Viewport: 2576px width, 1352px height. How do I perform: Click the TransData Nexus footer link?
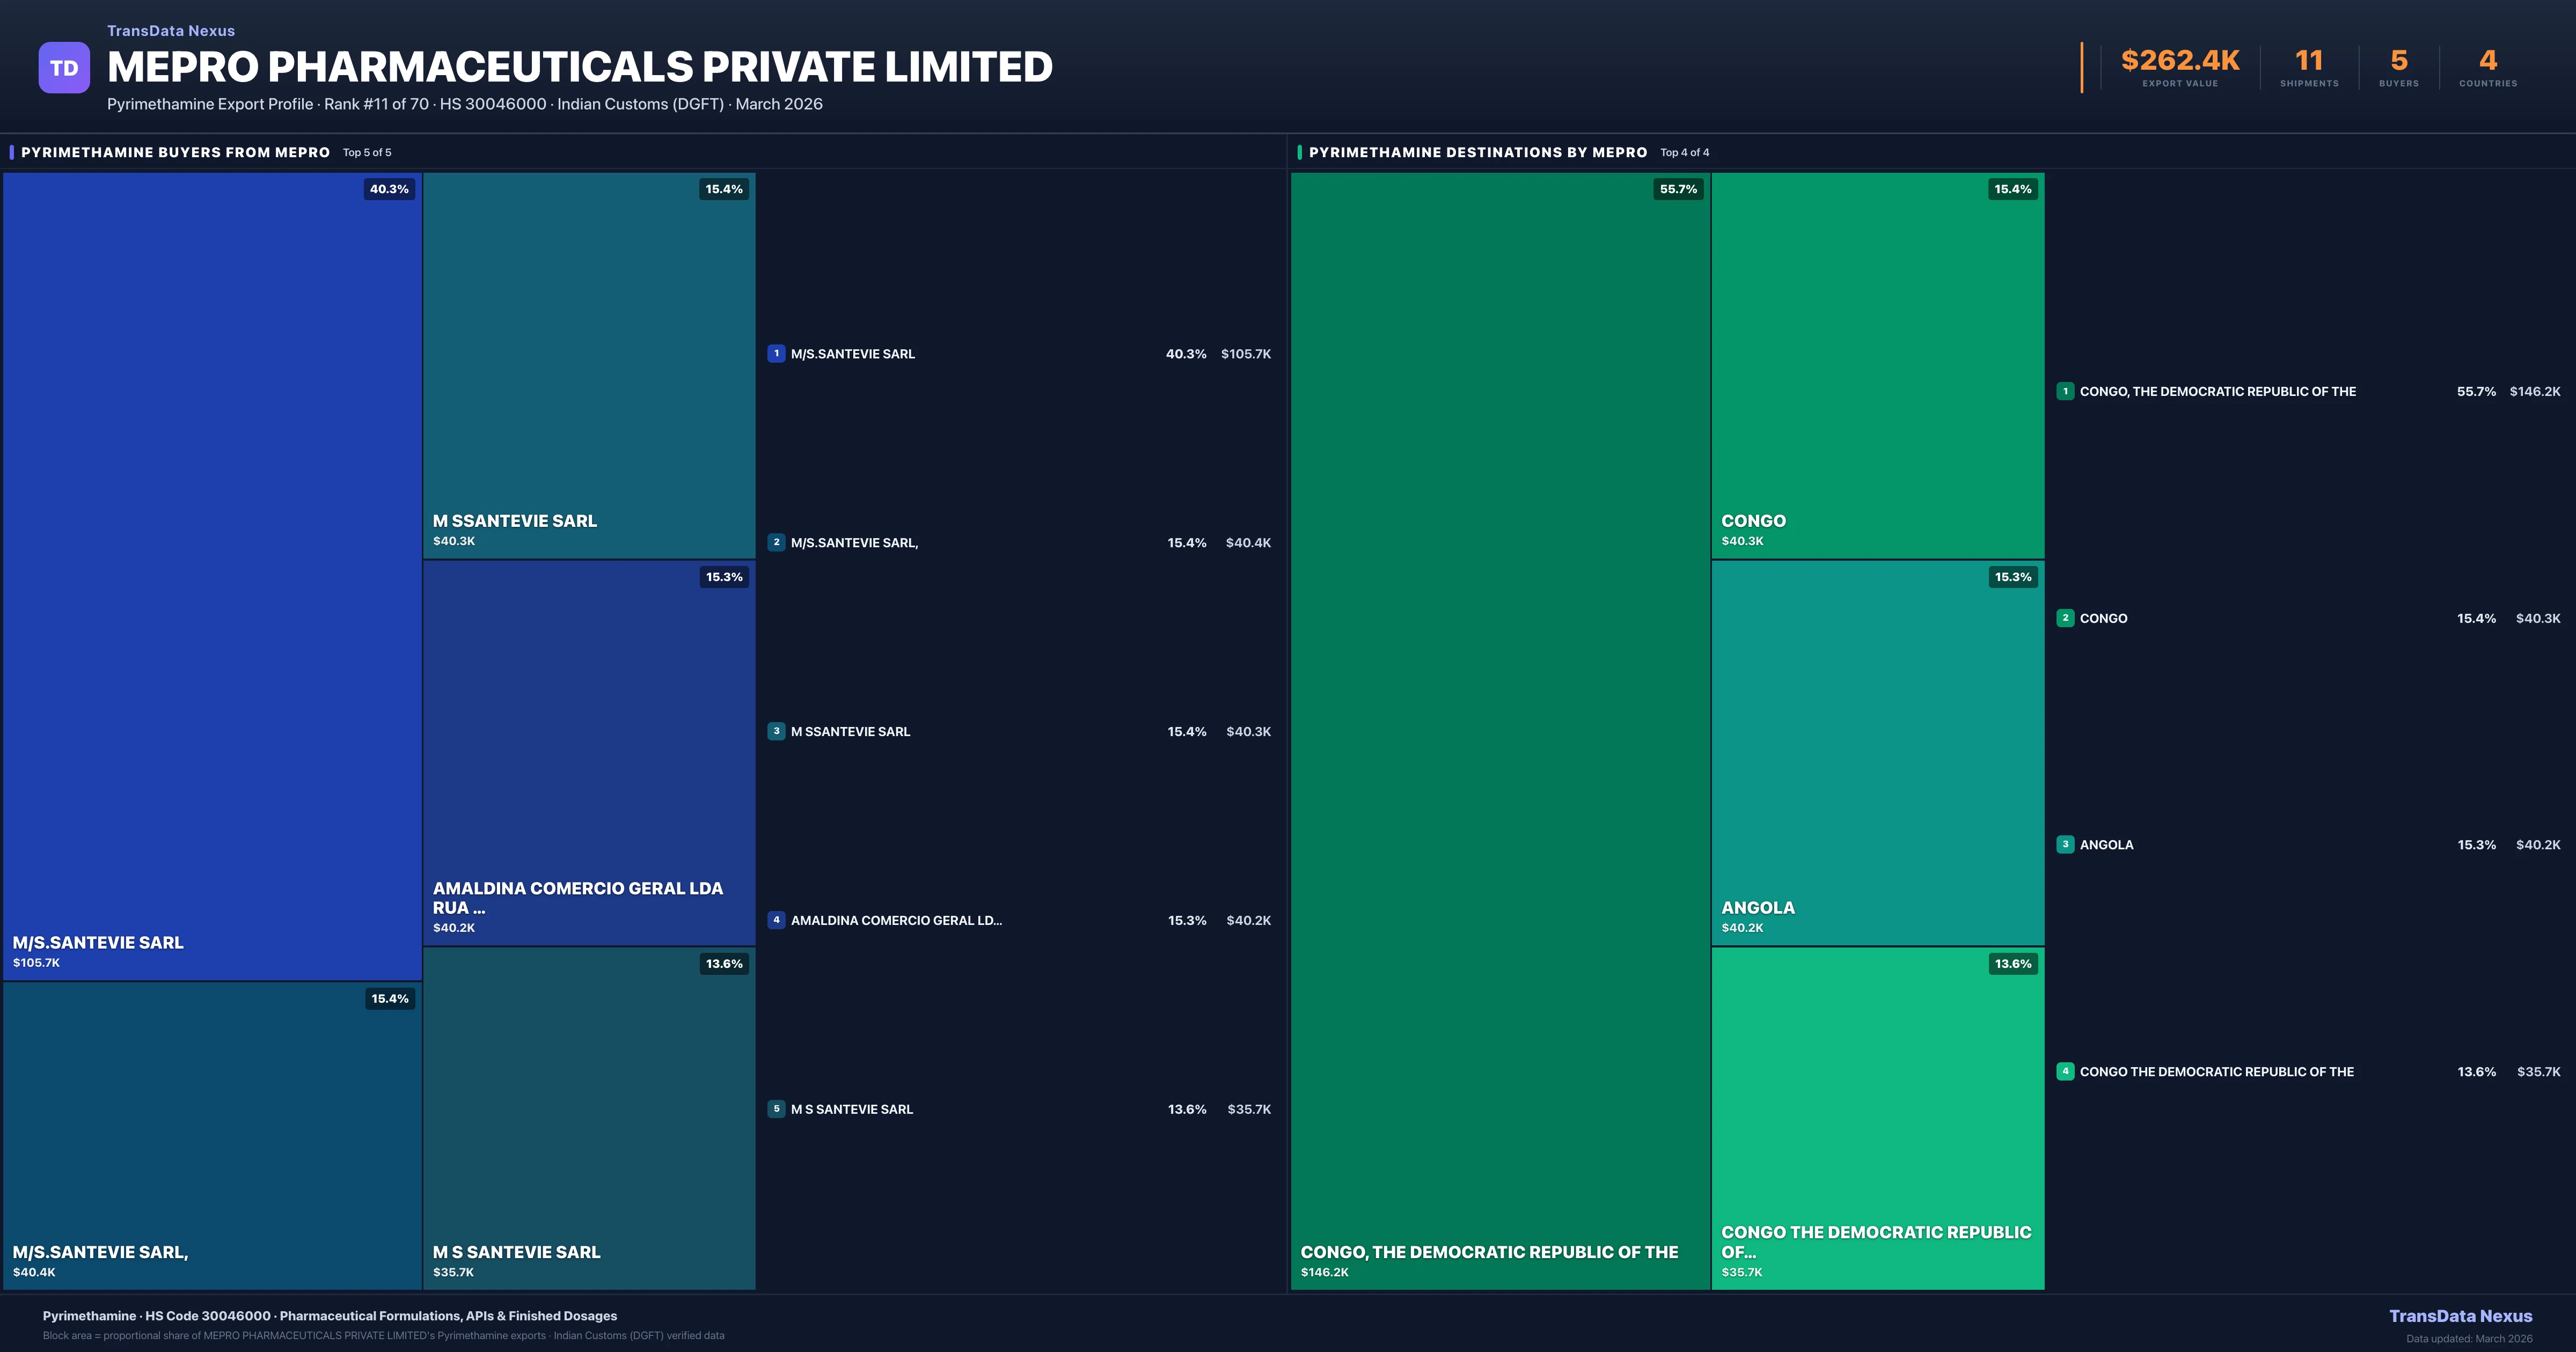(x=2460, y=1316)
